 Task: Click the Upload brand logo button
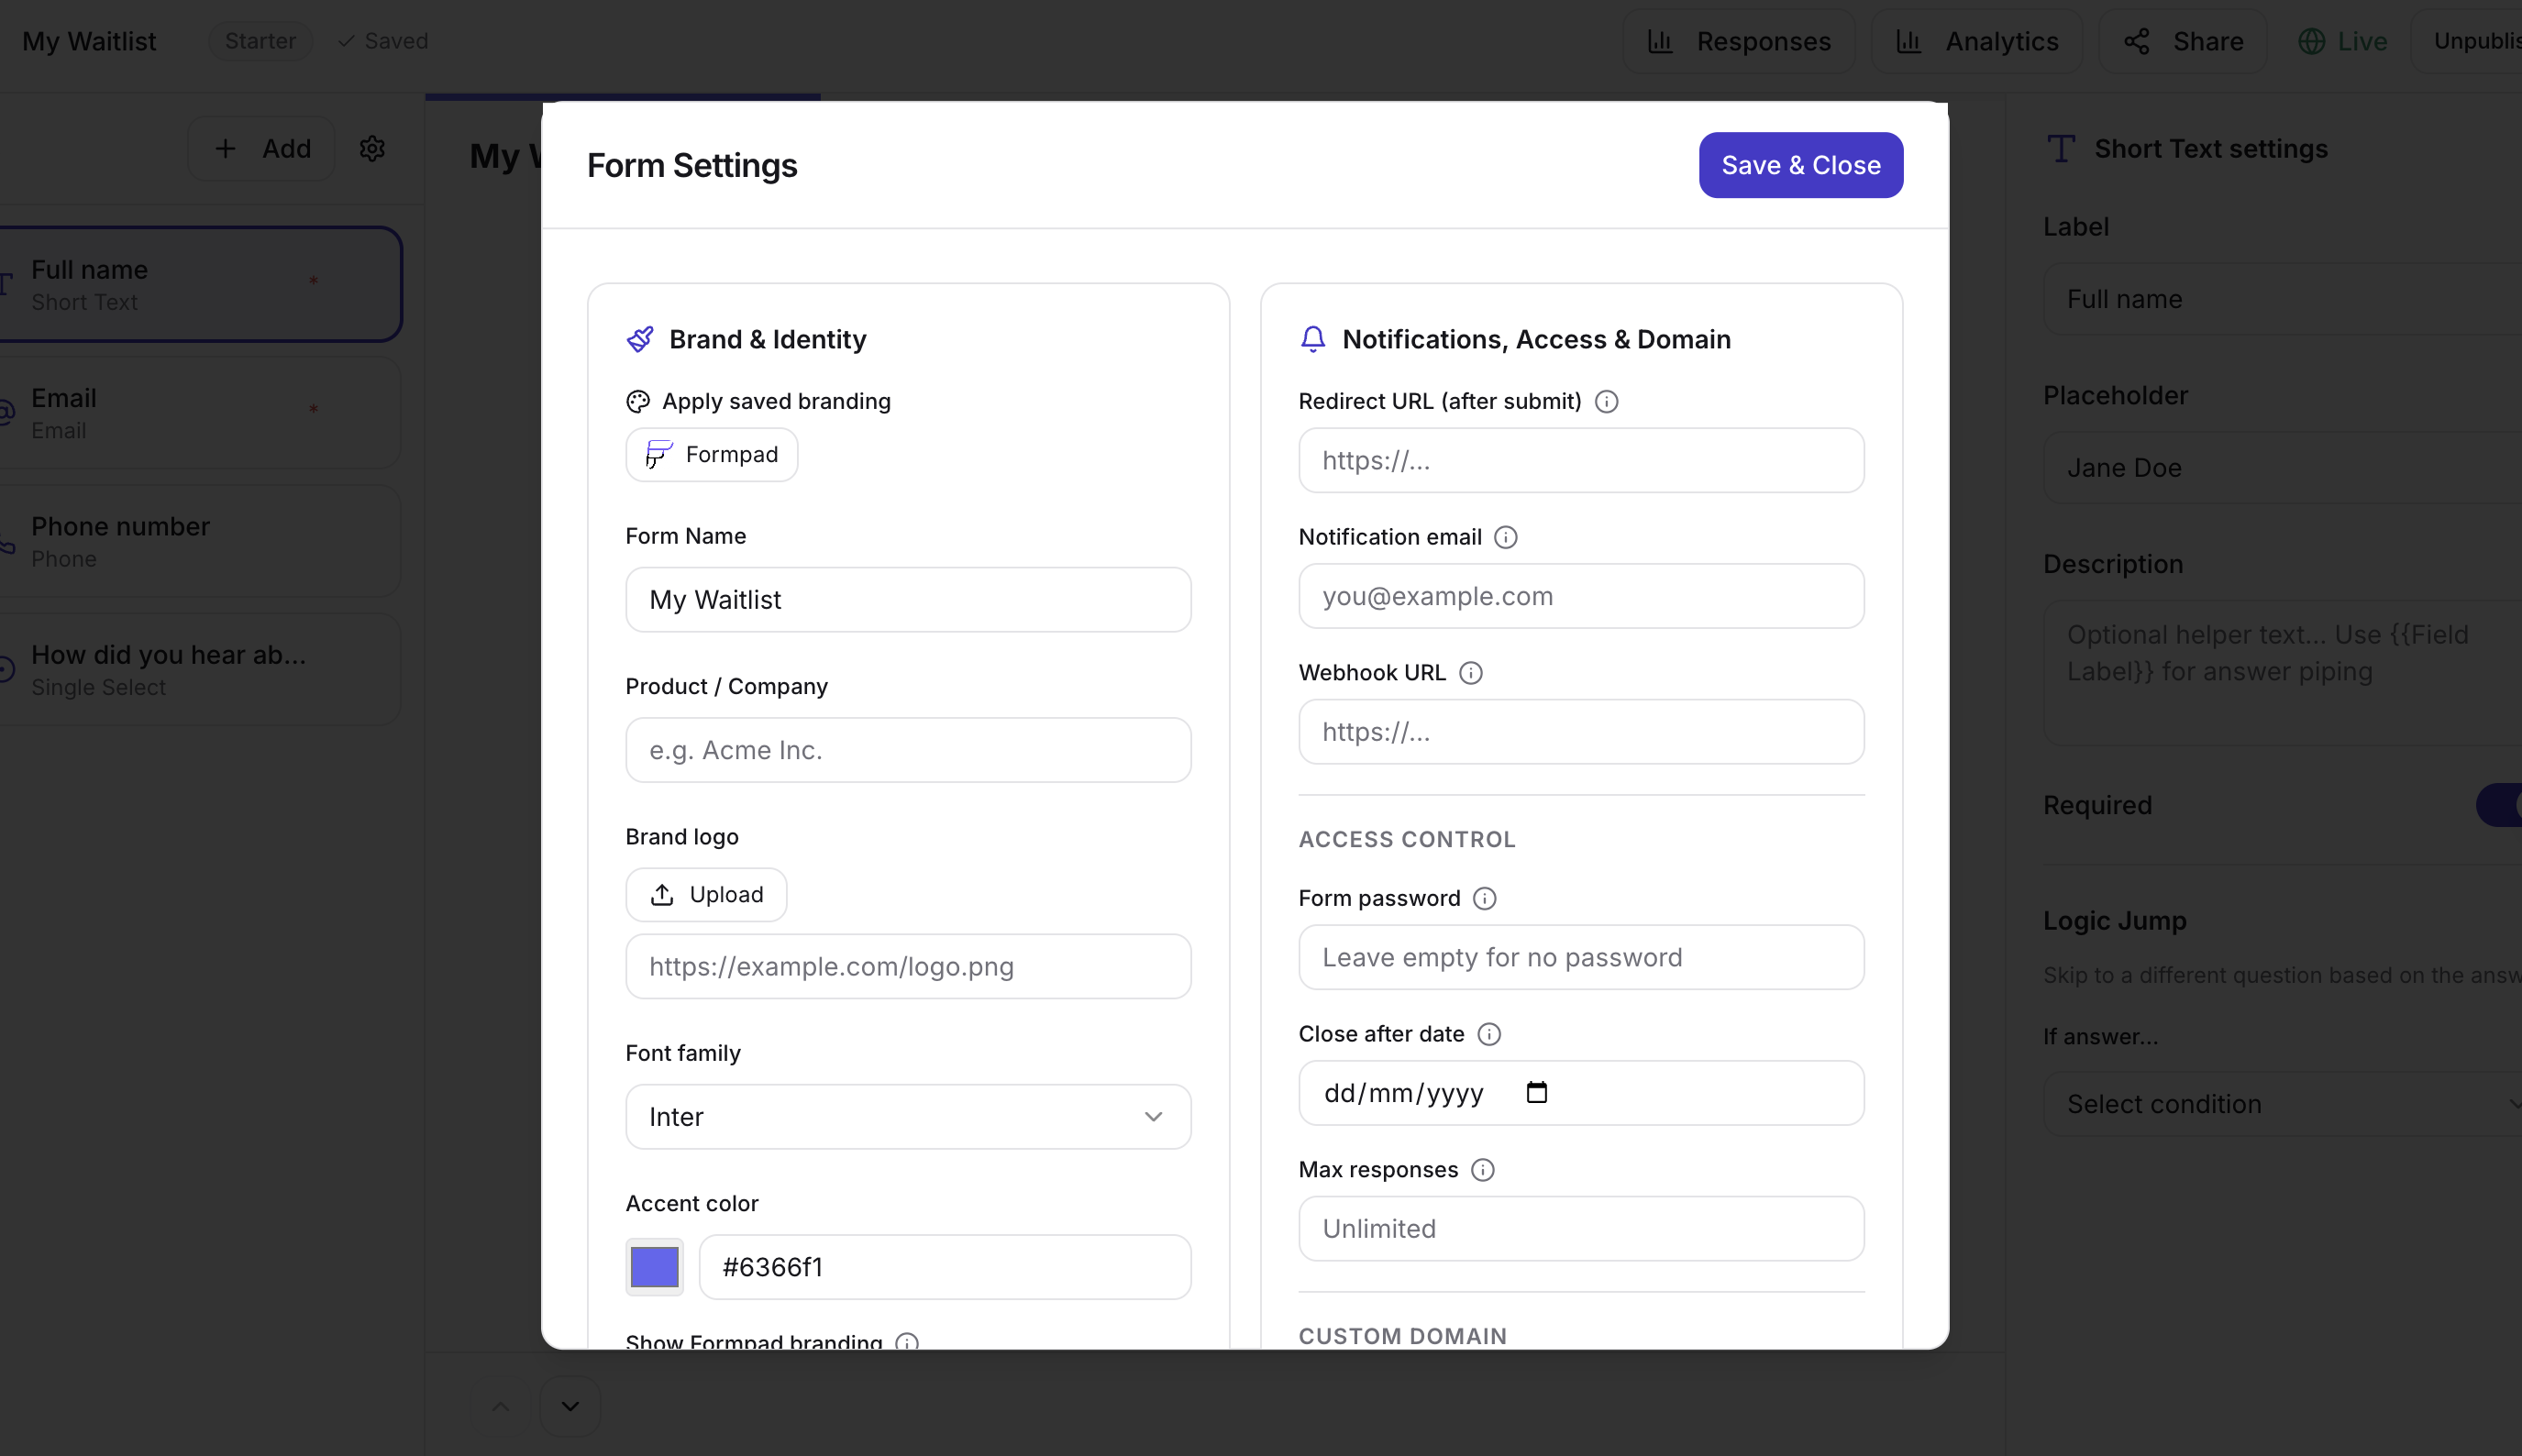click(706, 894)
